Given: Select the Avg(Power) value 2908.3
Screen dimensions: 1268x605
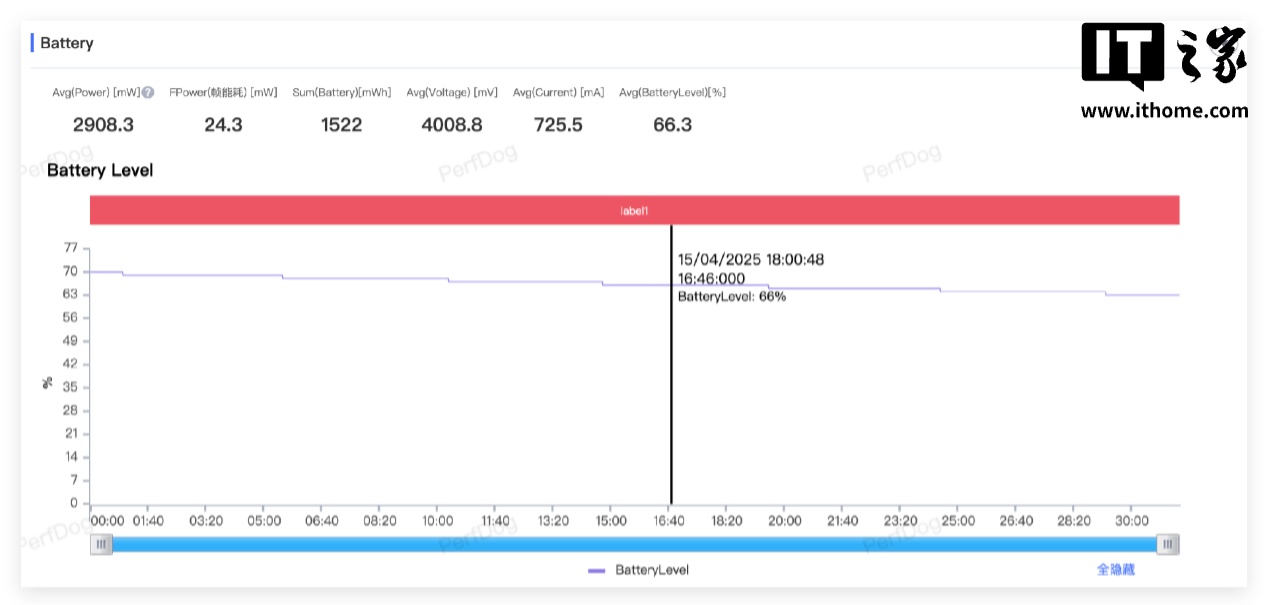Looking at the screenshot, I should tap(103, 125).
